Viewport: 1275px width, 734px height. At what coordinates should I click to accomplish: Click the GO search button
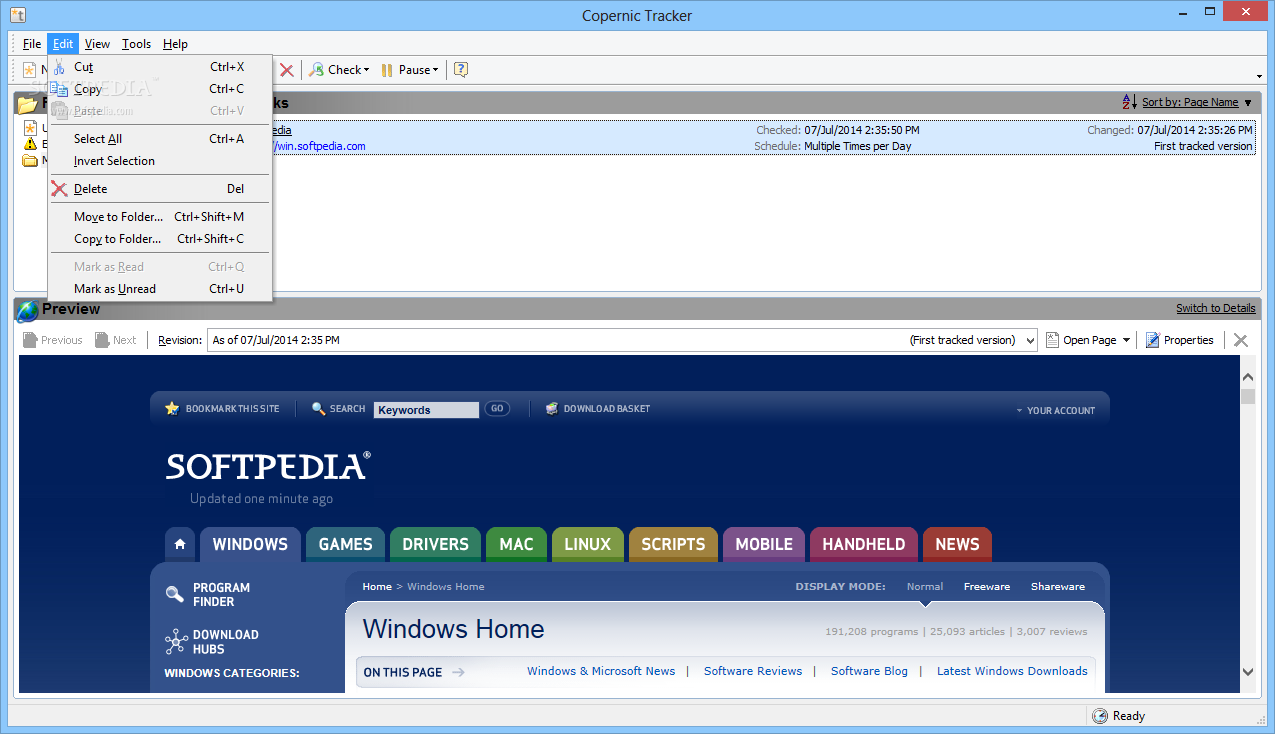497,409
